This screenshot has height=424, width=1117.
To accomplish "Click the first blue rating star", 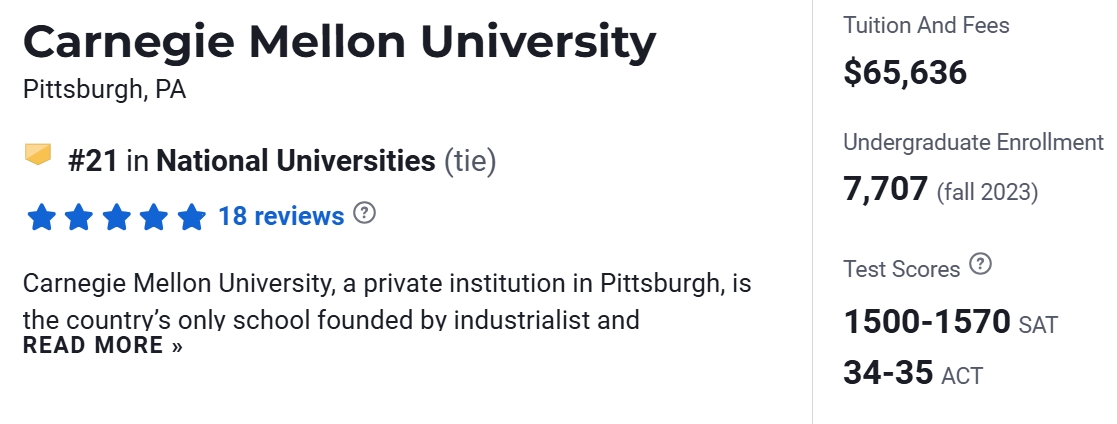I will [x=41, y=216].
